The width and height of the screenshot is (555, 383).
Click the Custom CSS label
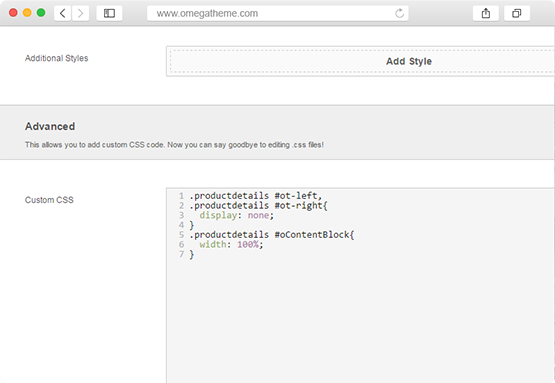[49, 200]
